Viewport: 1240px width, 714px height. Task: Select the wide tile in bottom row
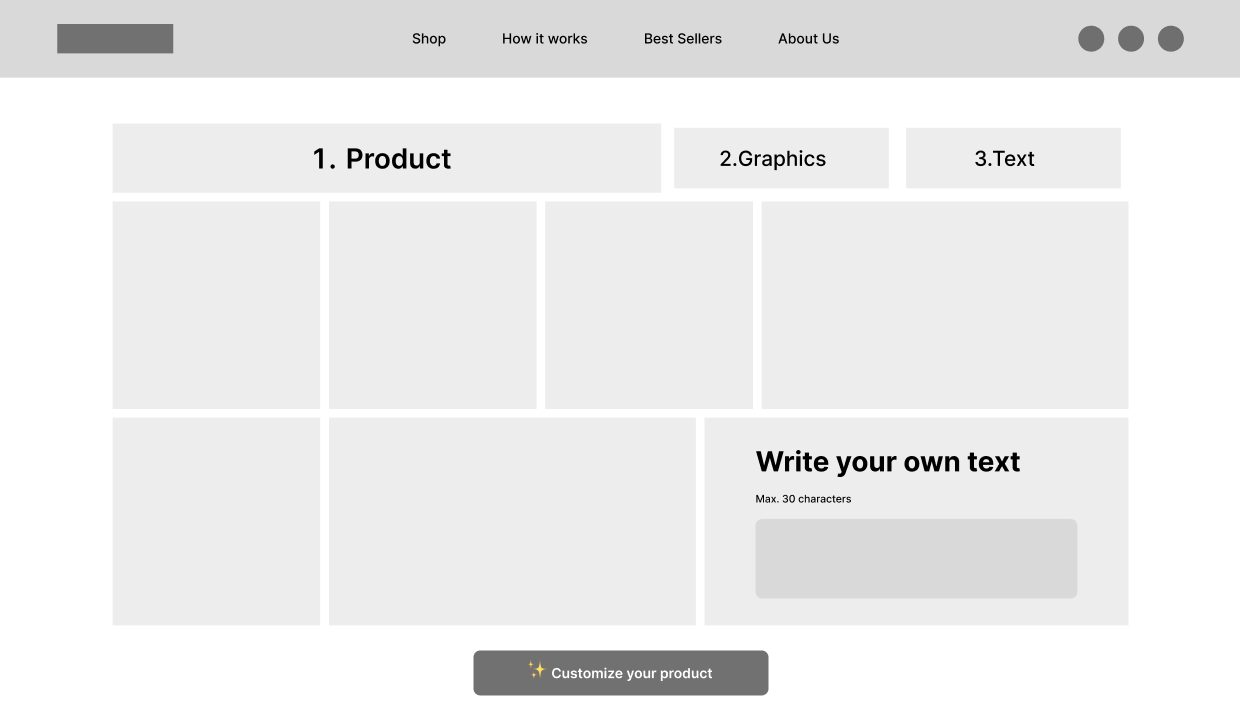click(512, 521)
